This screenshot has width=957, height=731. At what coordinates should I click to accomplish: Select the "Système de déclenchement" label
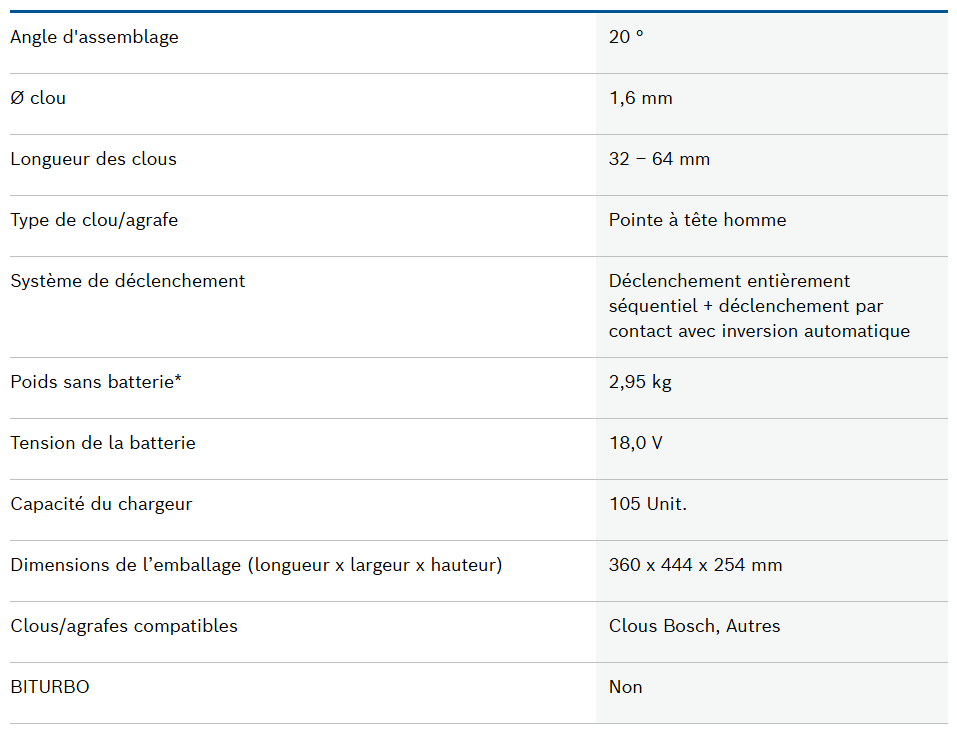coord(127,282)
